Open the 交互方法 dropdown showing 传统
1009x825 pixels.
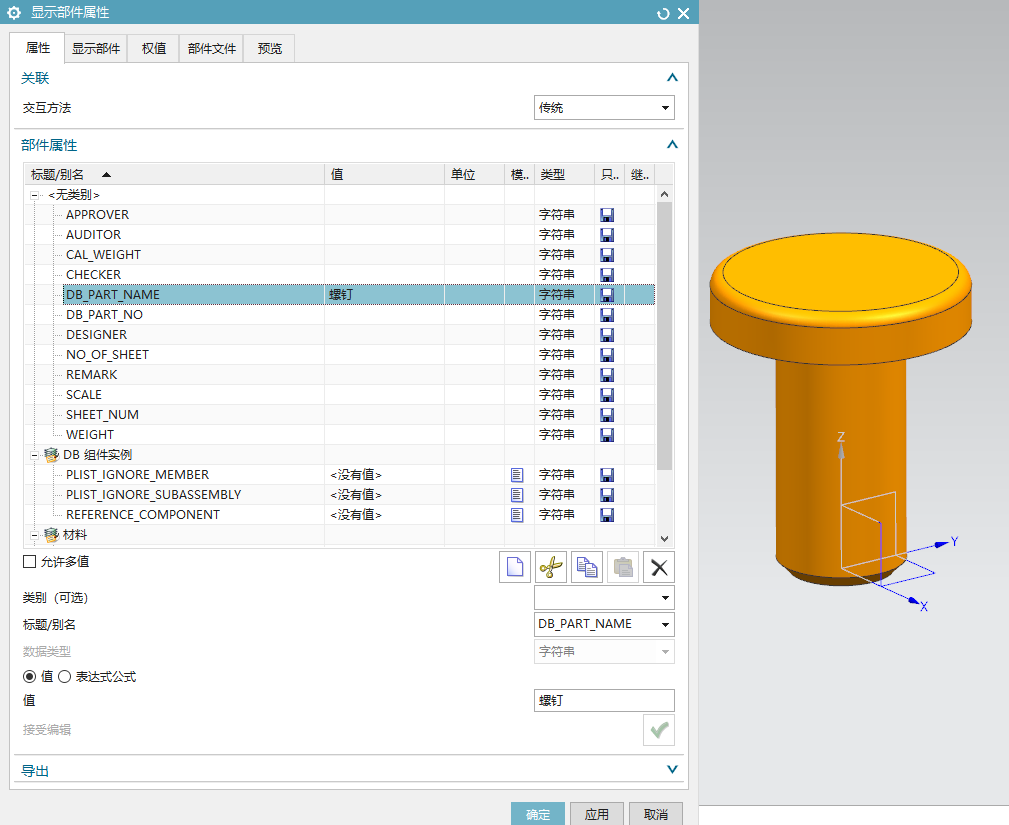pyautogui.click(x=604, y=107)
